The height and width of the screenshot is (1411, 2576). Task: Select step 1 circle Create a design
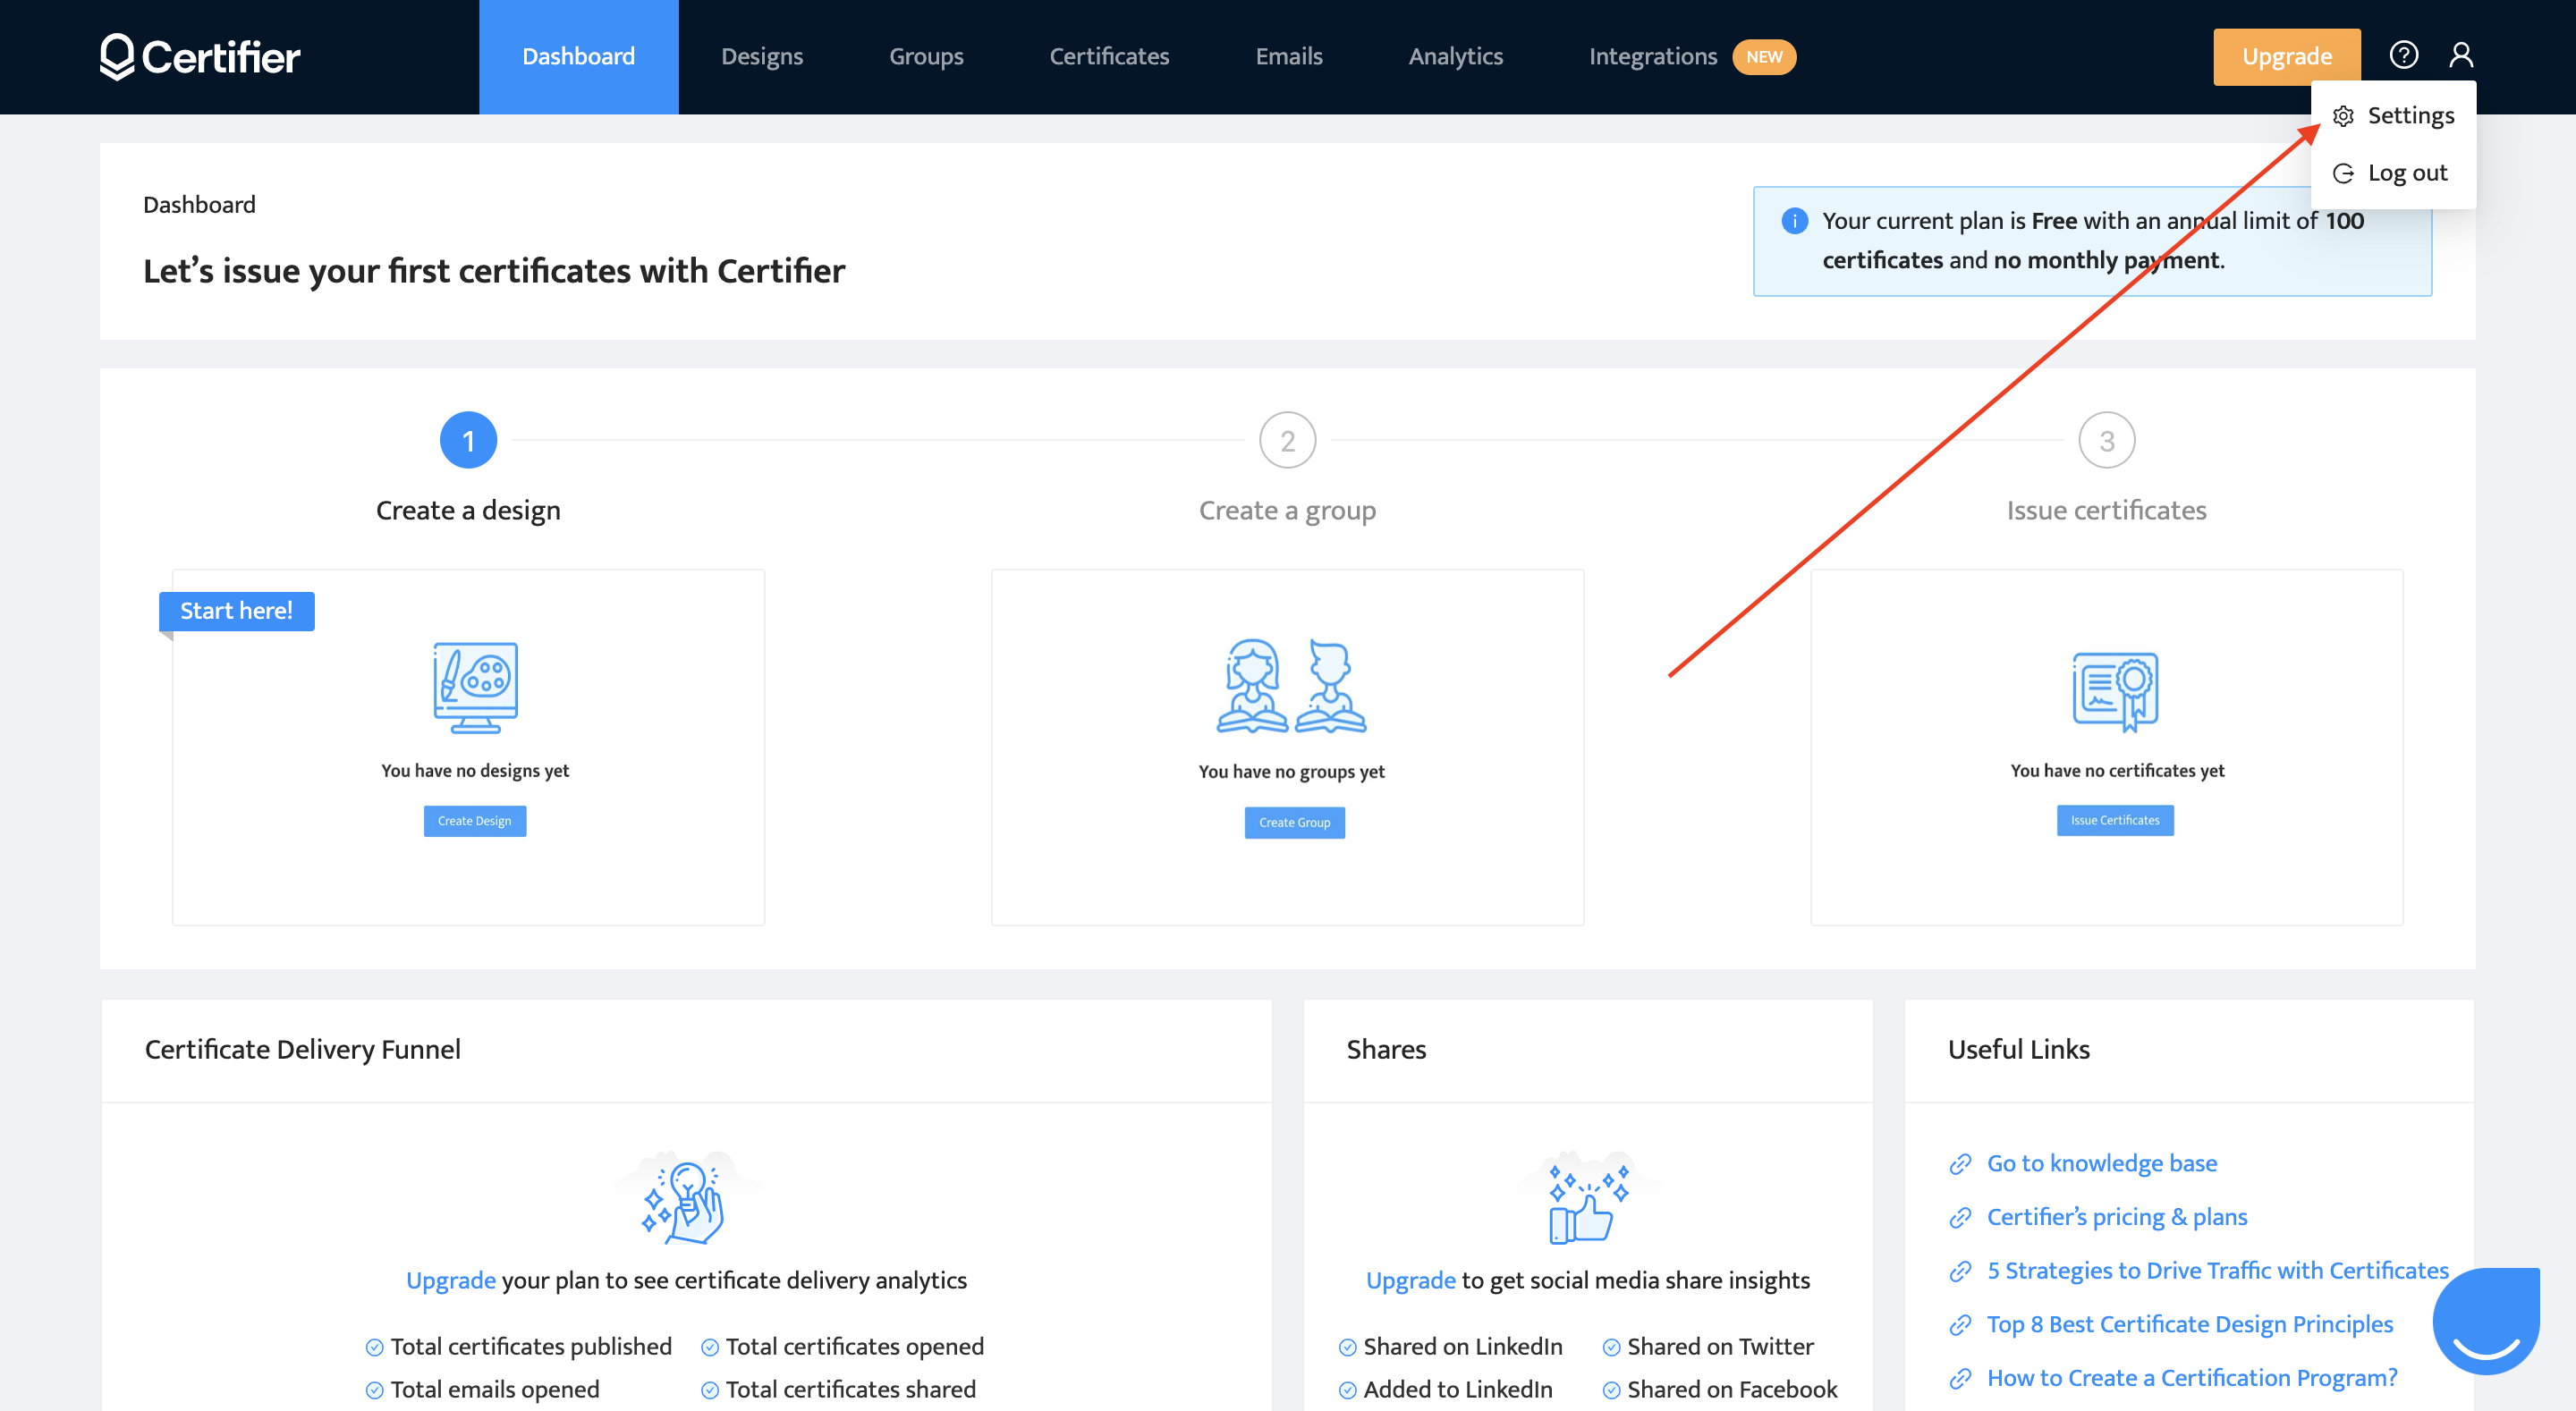click(x=468, y=440)
